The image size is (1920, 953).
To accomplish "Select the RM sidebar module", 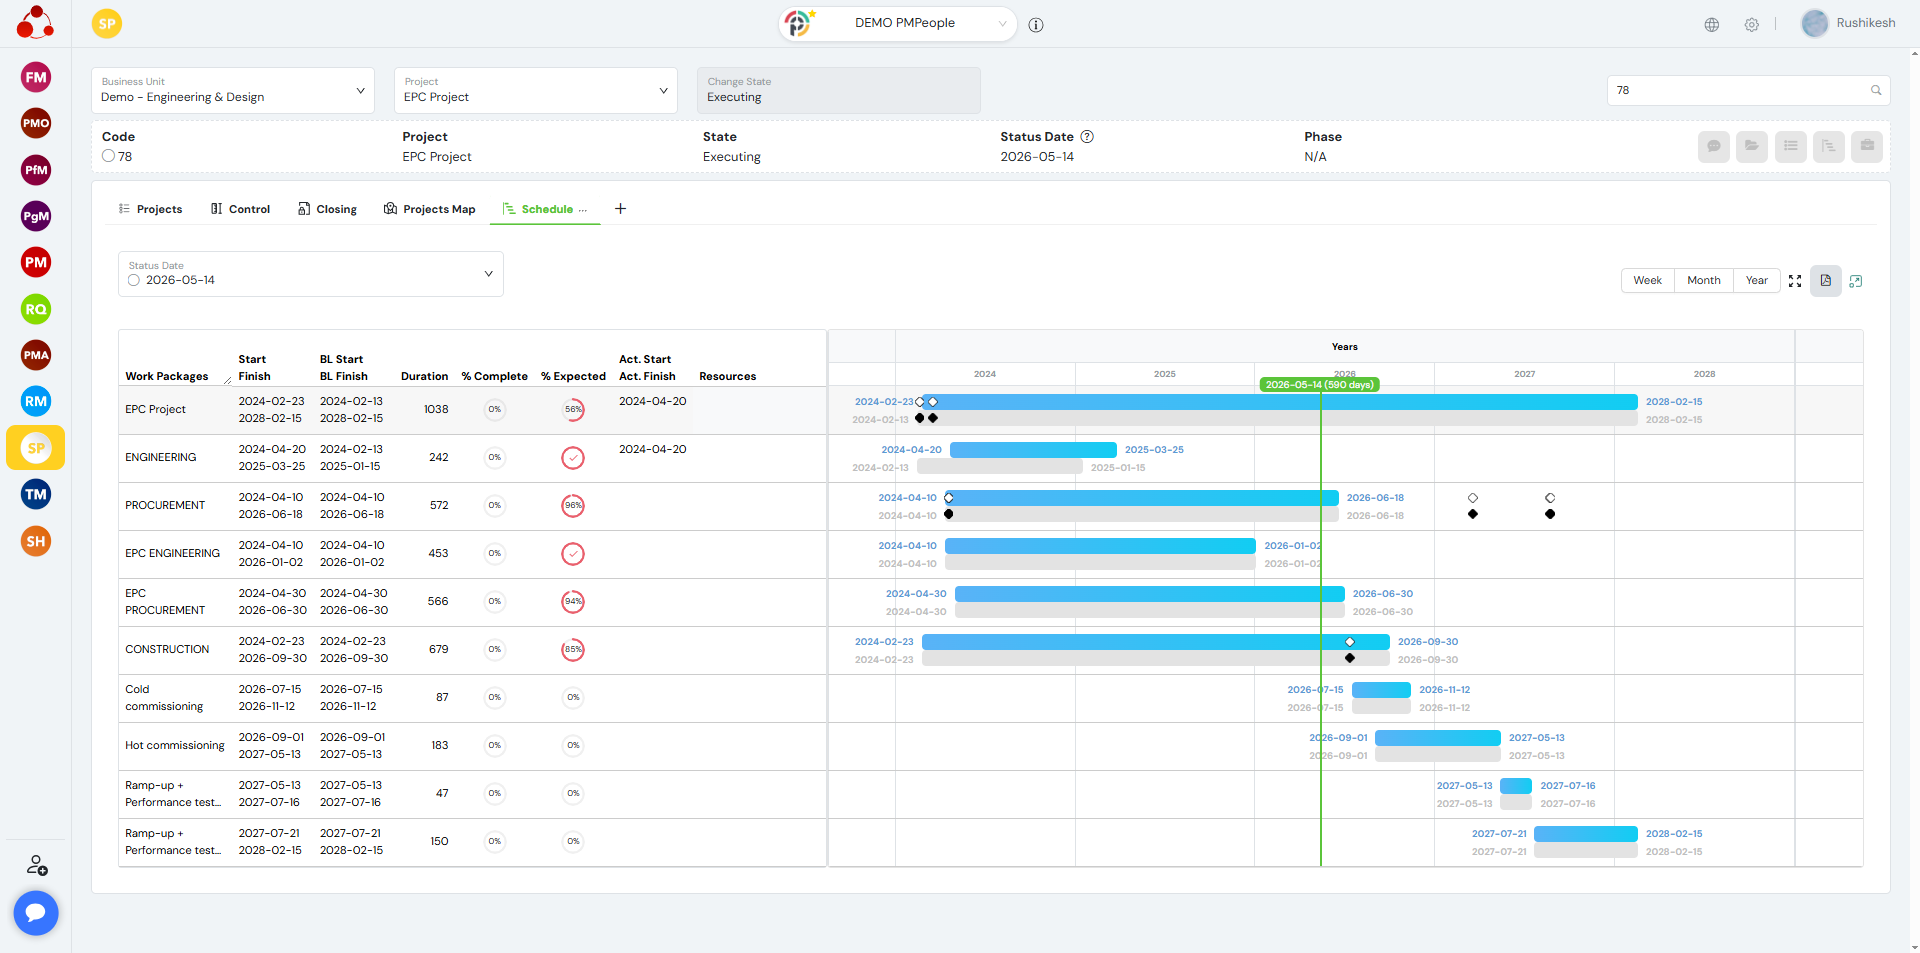I will click(36, 401).
